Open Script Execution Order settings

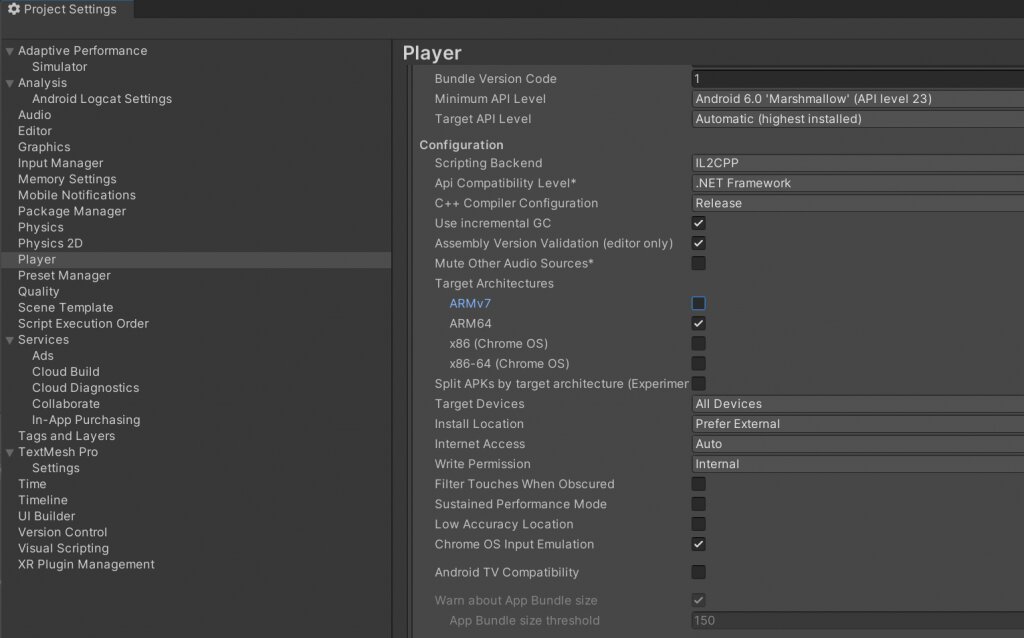(83, 323)
